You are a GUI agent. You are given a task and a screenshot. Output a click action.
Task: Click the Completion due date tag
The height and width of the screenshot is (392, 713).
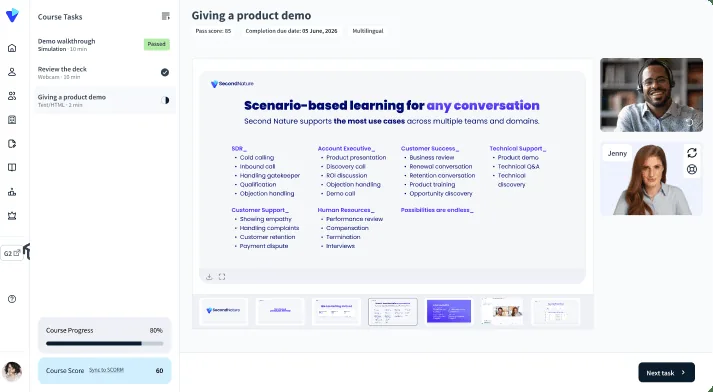tap(291, 31)
